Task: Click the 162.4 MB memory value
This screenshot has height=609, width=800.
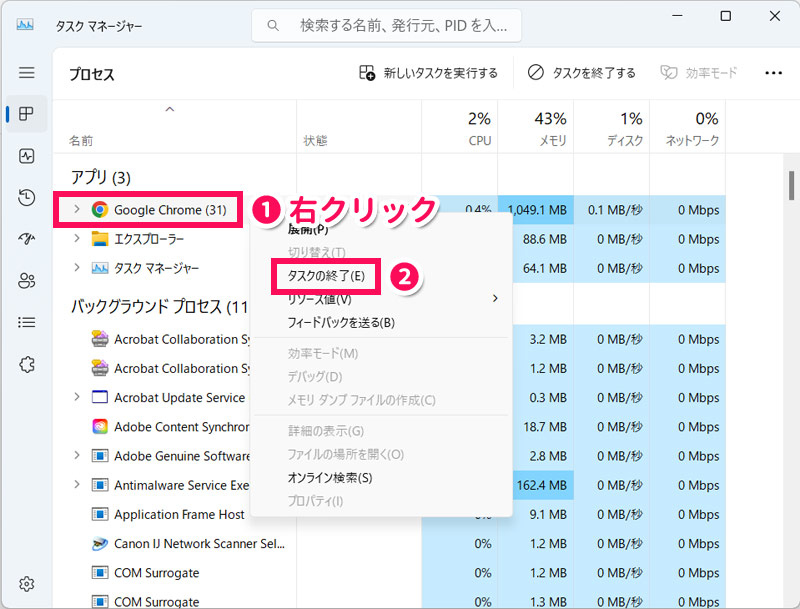Action: pyautogui.click(x=541, y=485)
